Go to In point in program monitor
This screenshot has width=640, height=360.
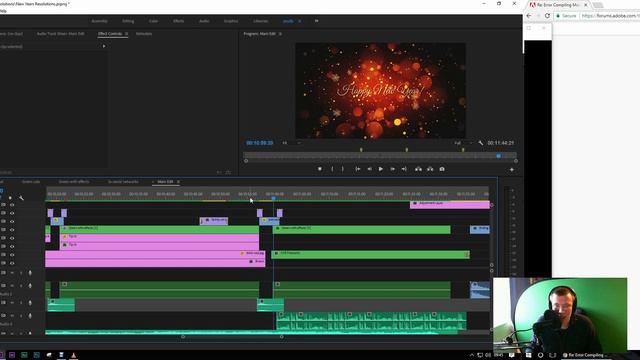358,169
